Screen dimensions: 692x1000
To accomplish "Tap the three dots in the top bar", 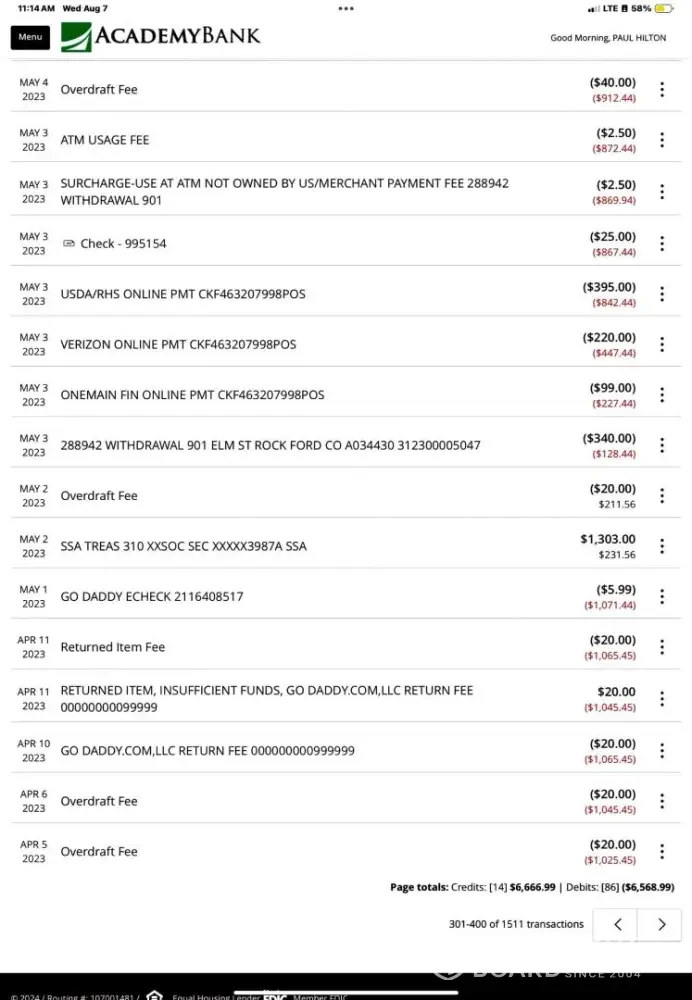I will (346, 8).
